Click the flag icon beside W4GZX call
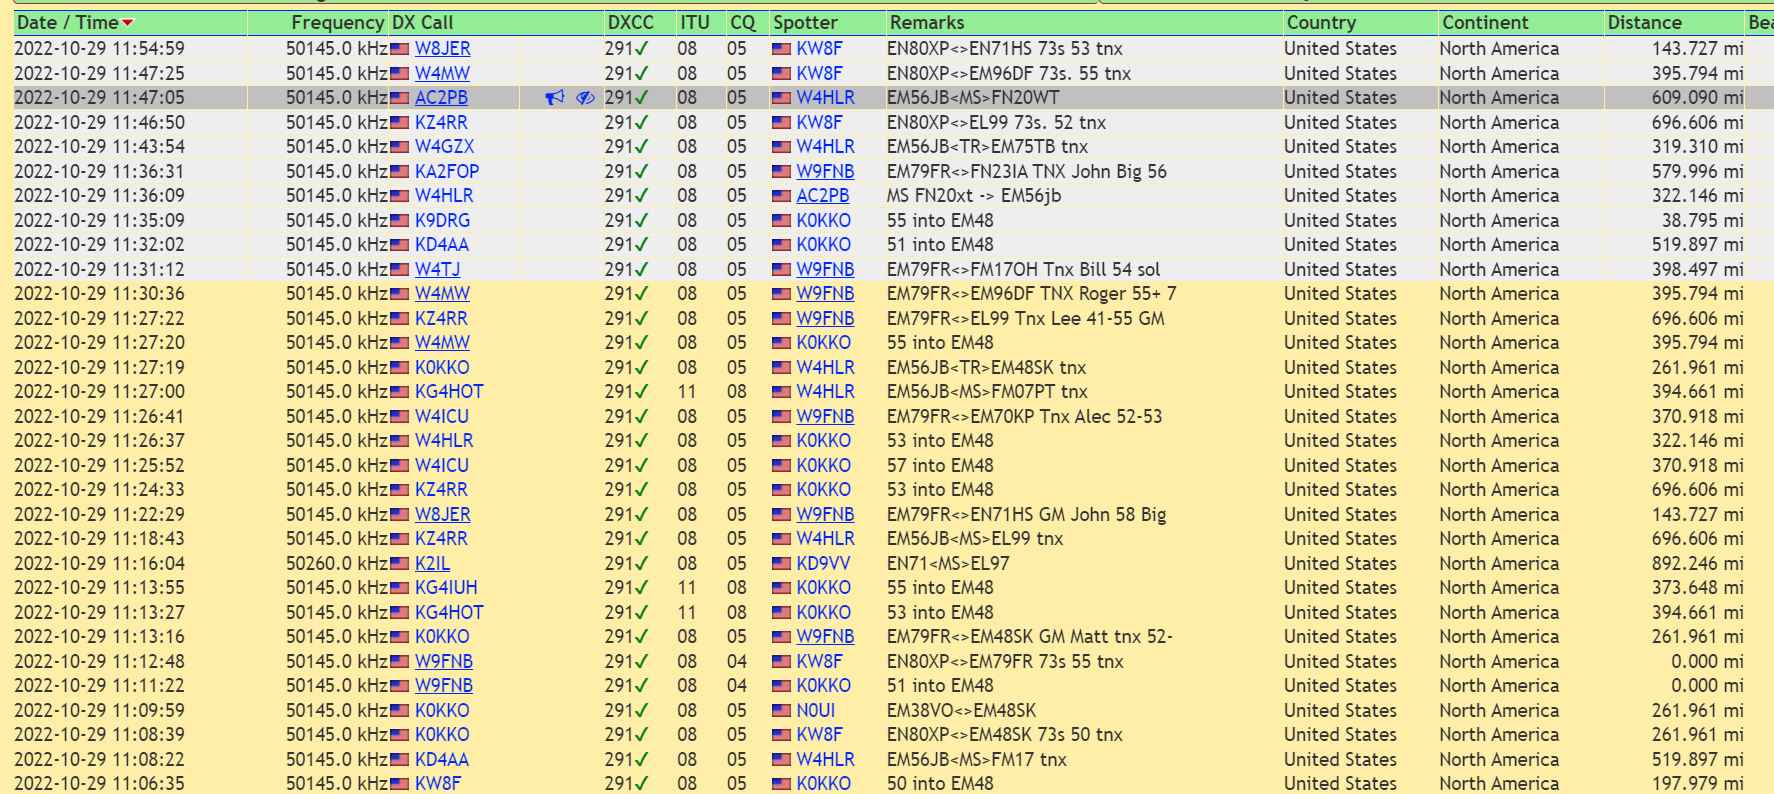This screenshot has width=1774, height=794. [400, 146]
